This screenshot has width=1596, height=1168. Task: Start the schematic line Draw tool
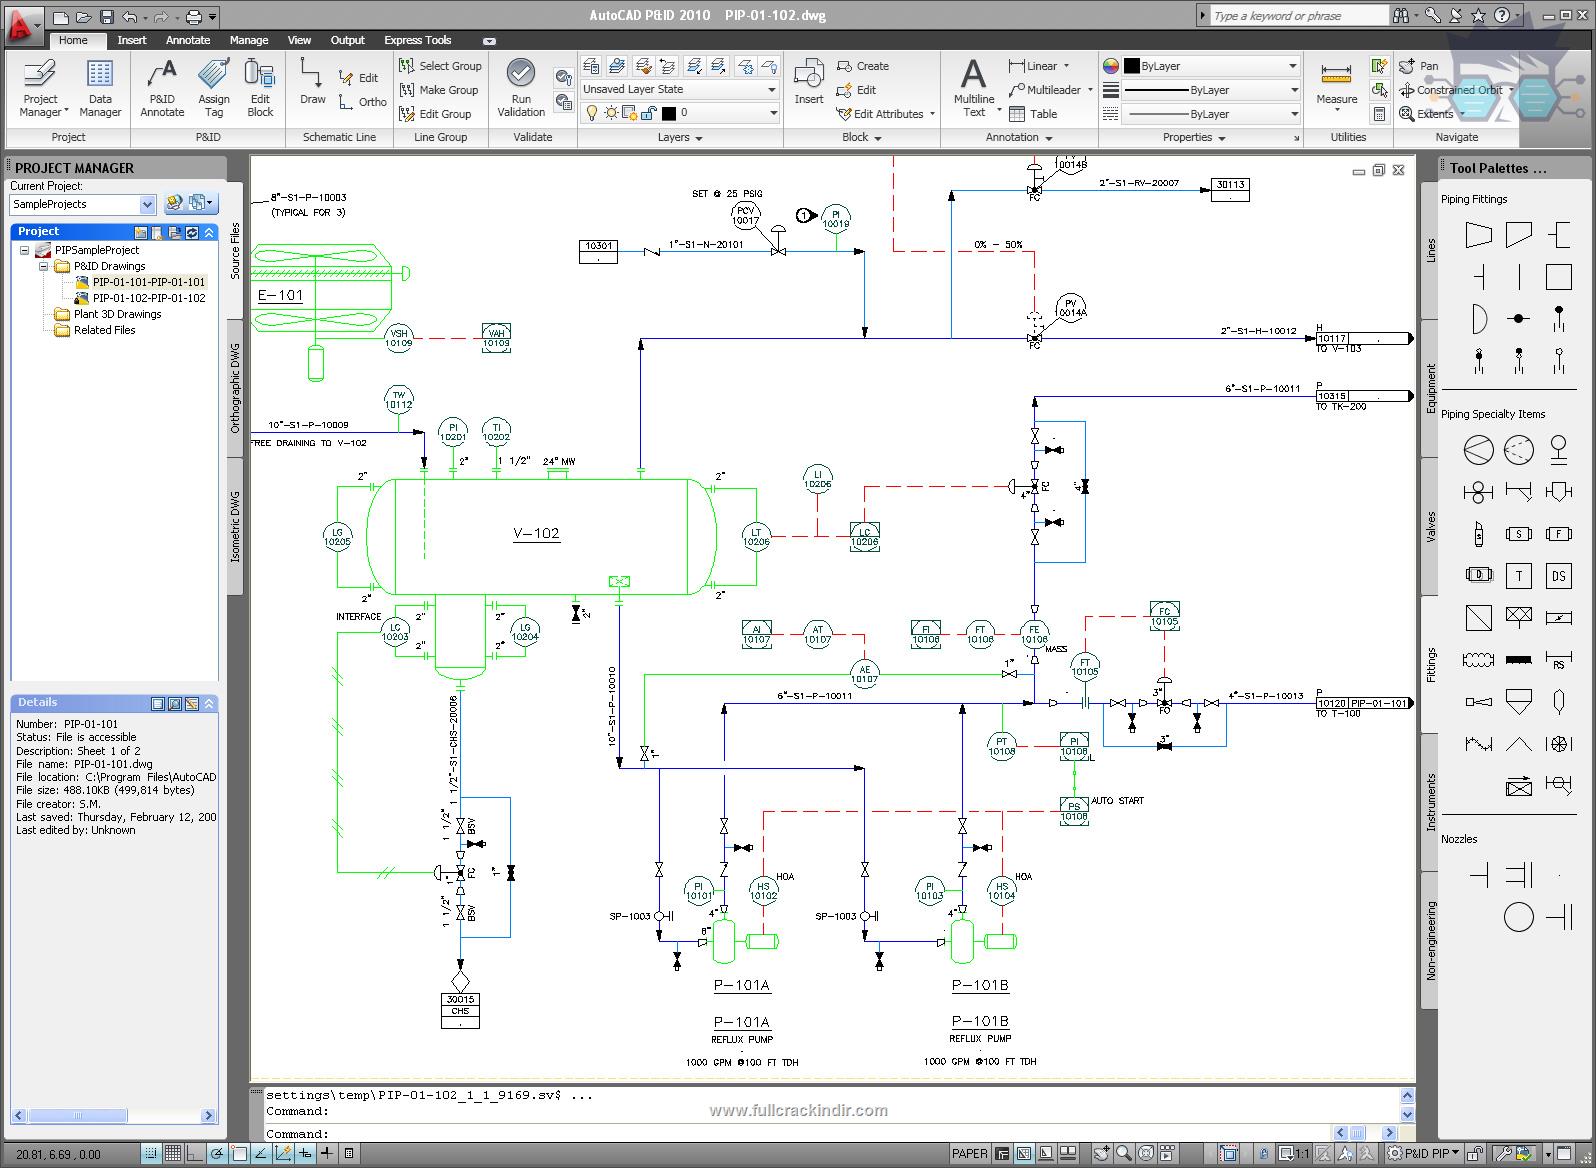click(312, 82)
